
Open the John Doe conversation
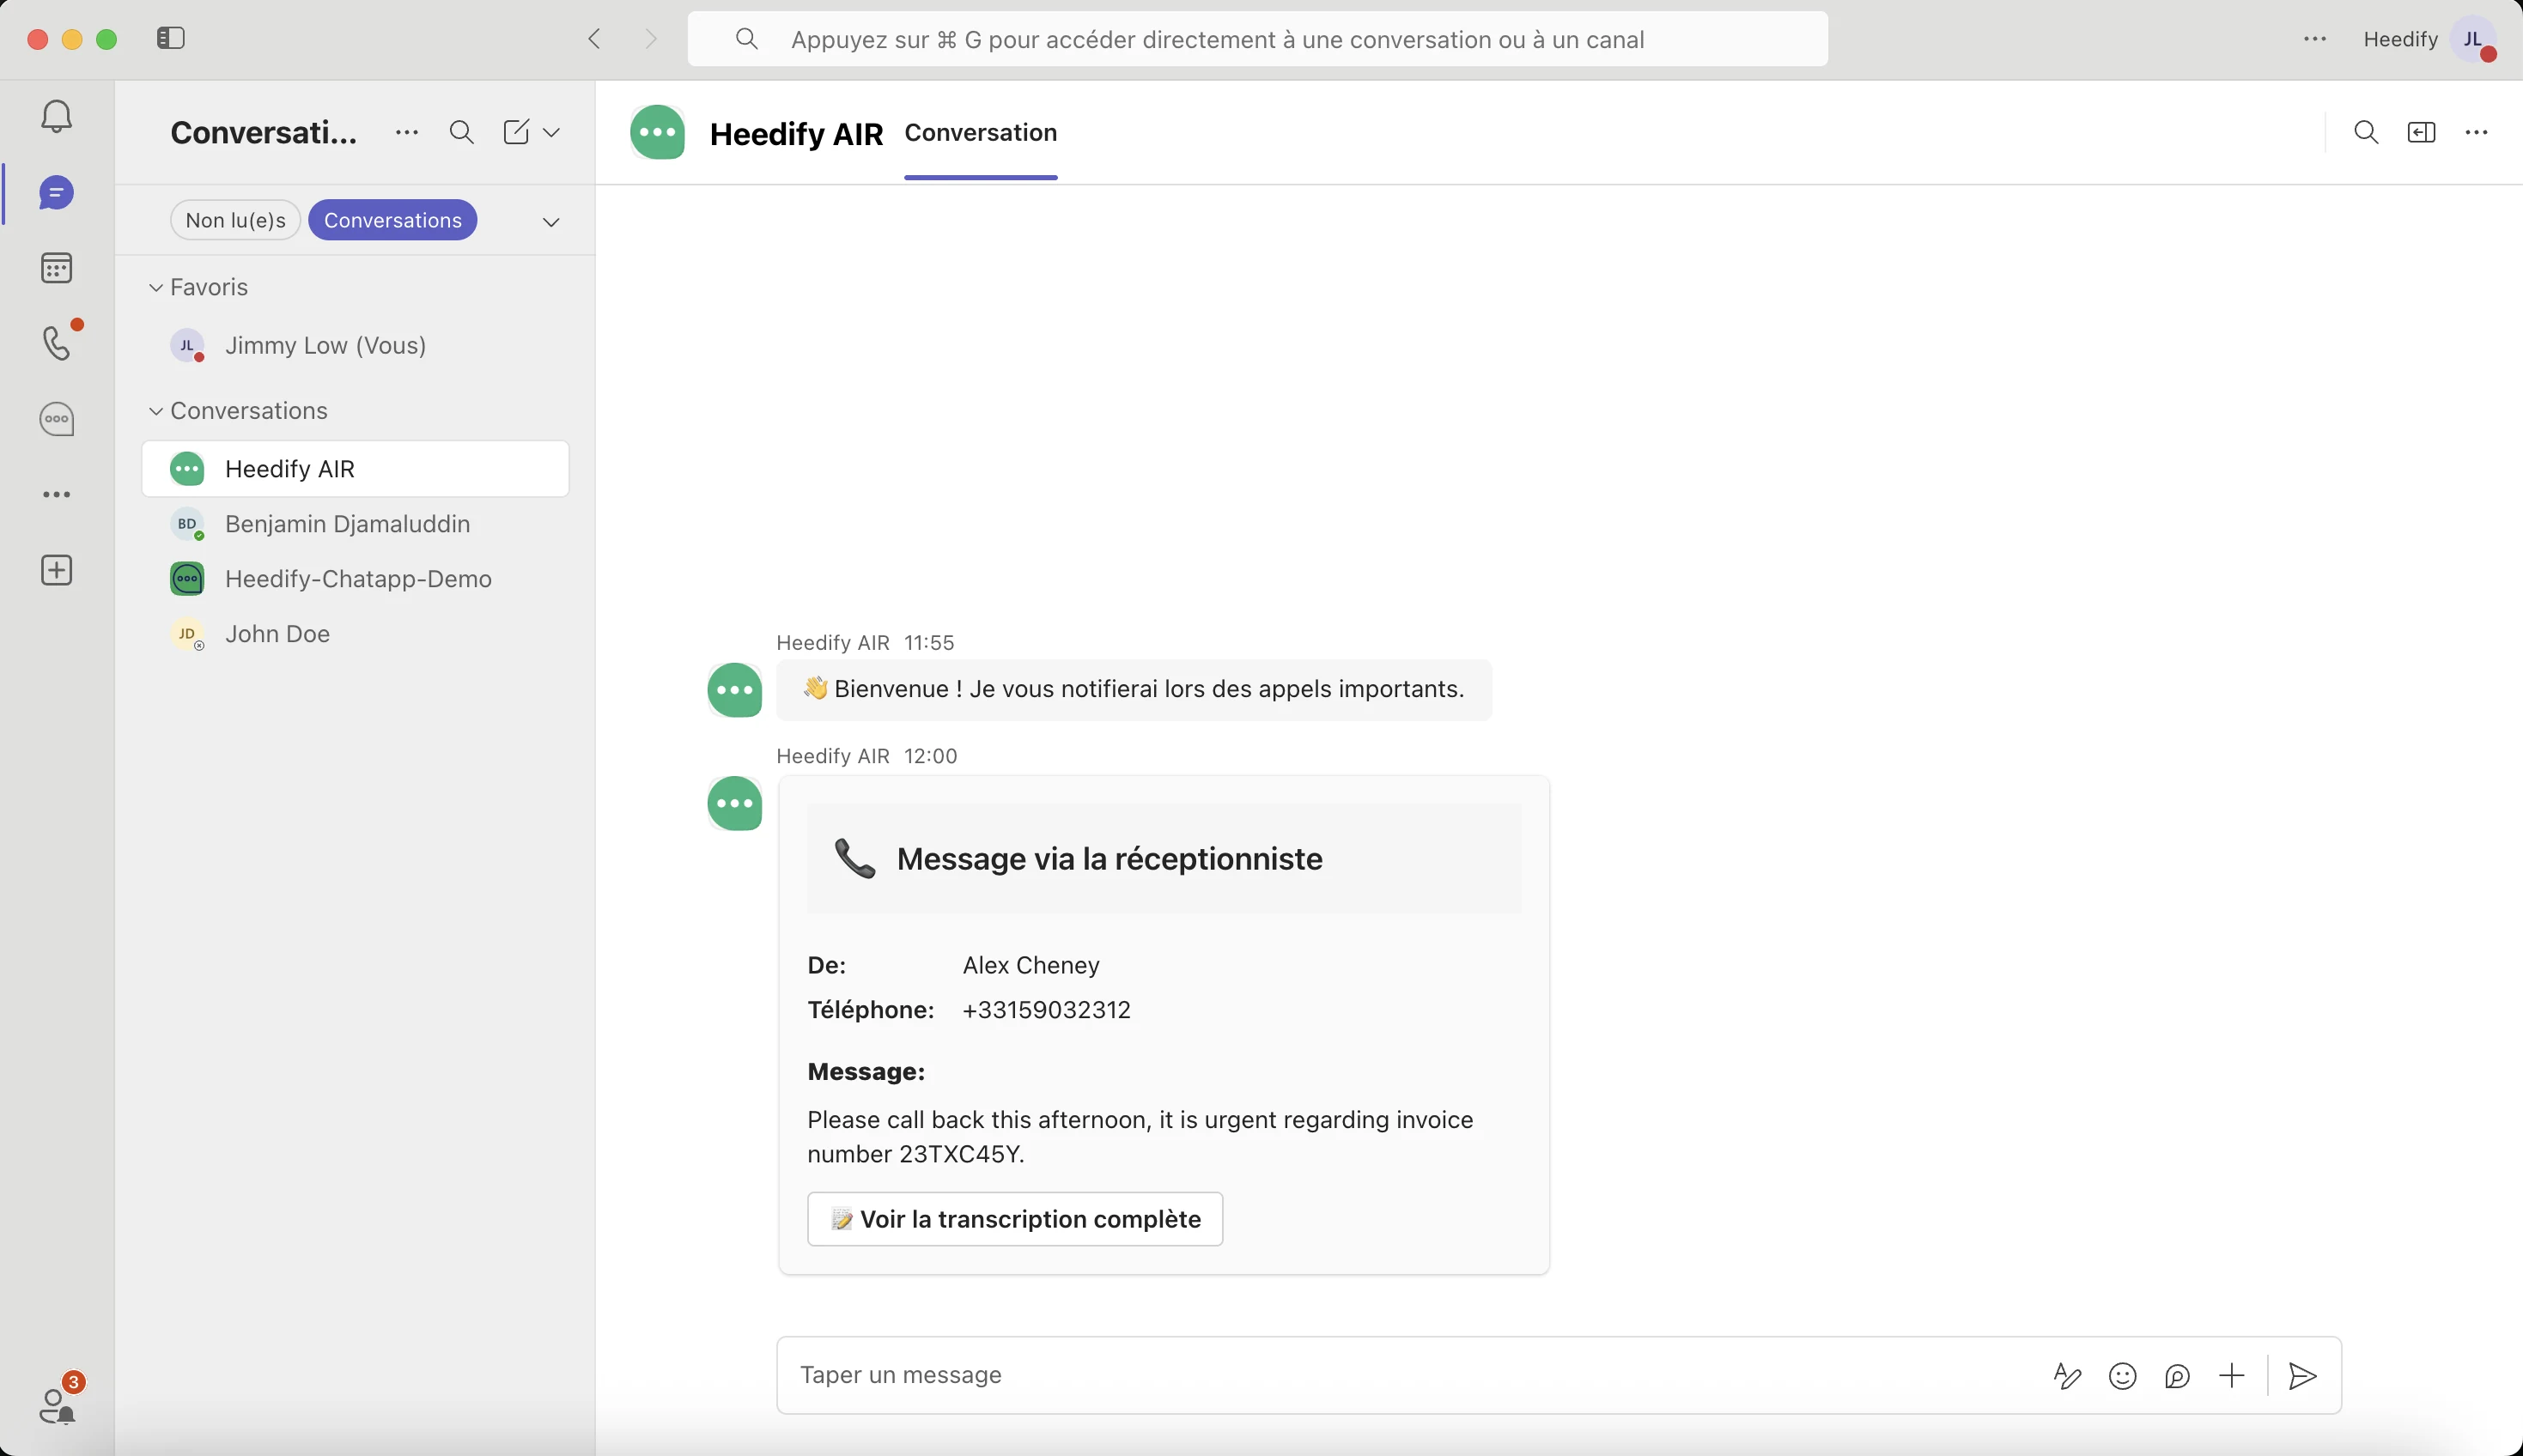[355, 633]
